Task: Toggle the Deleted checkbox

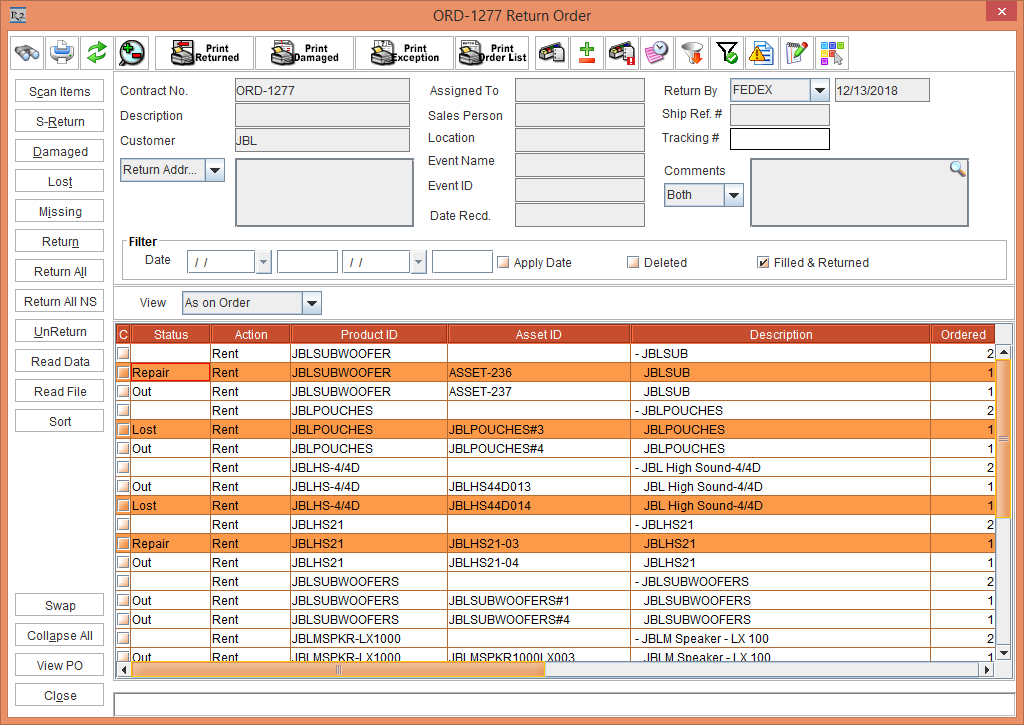Action: pos(633,262)
